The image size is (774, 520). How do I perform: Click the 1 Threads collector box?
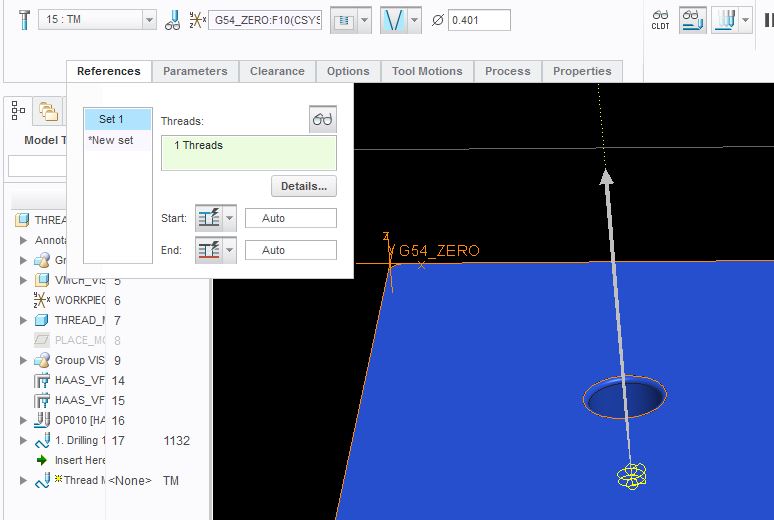click(x=249, y=153)
